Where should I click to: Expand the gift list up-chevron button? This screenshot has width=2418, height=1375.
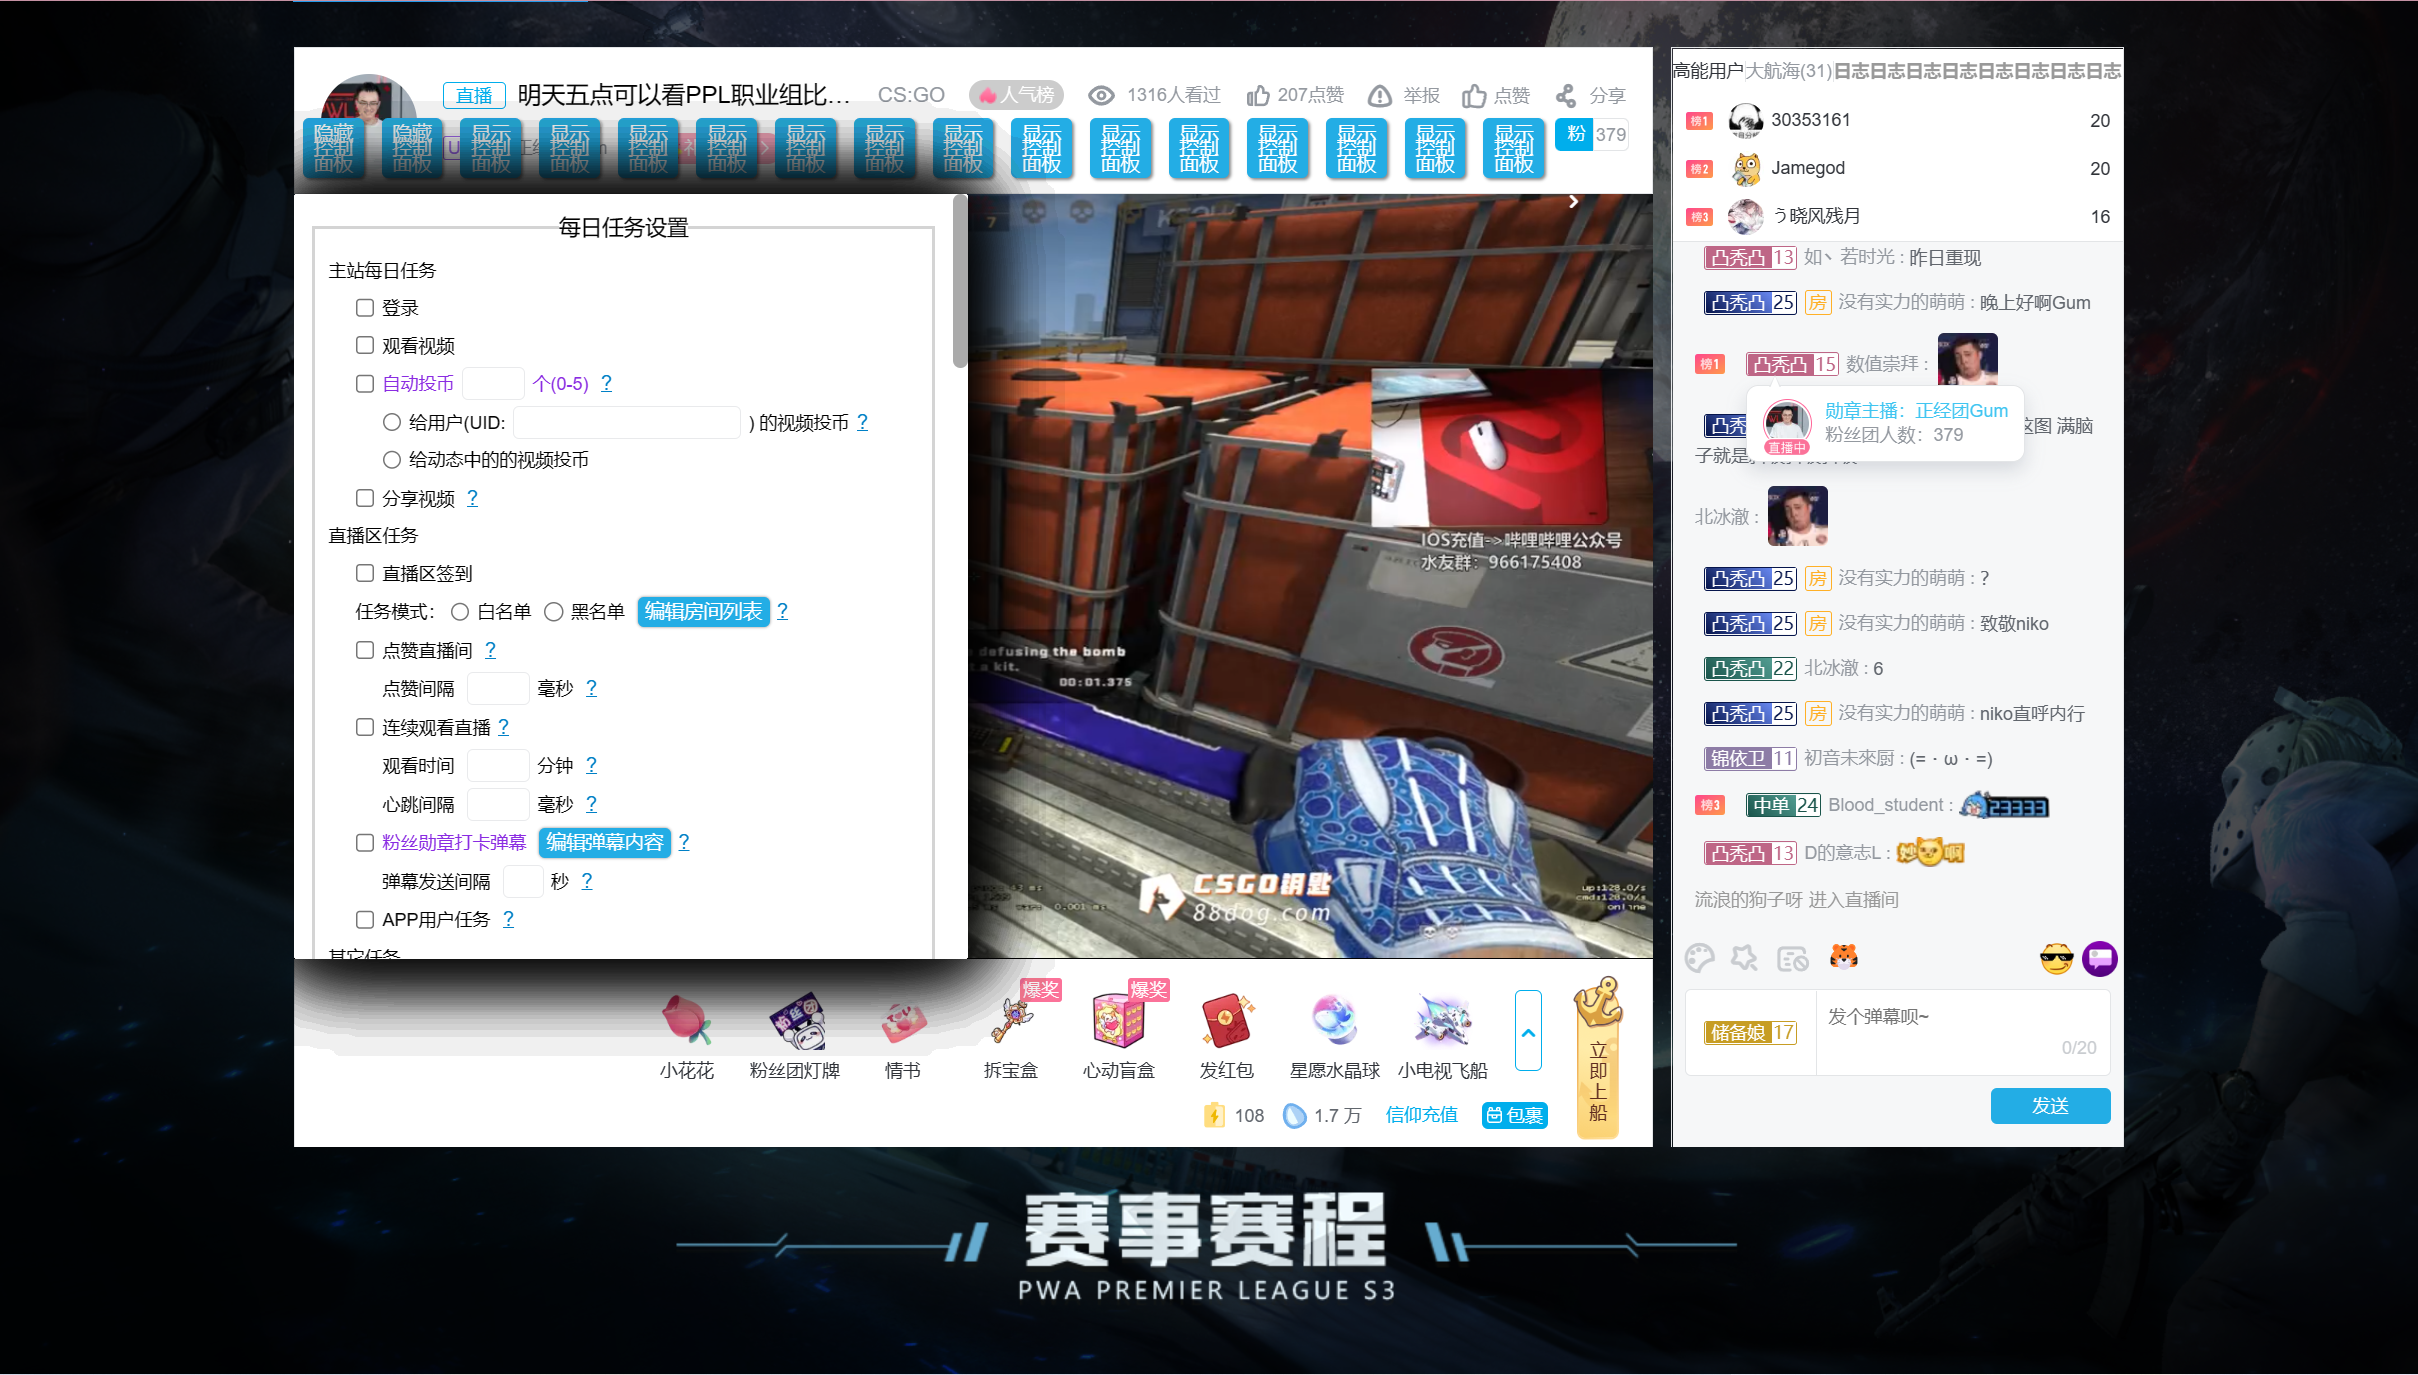click(1528, 1031)
